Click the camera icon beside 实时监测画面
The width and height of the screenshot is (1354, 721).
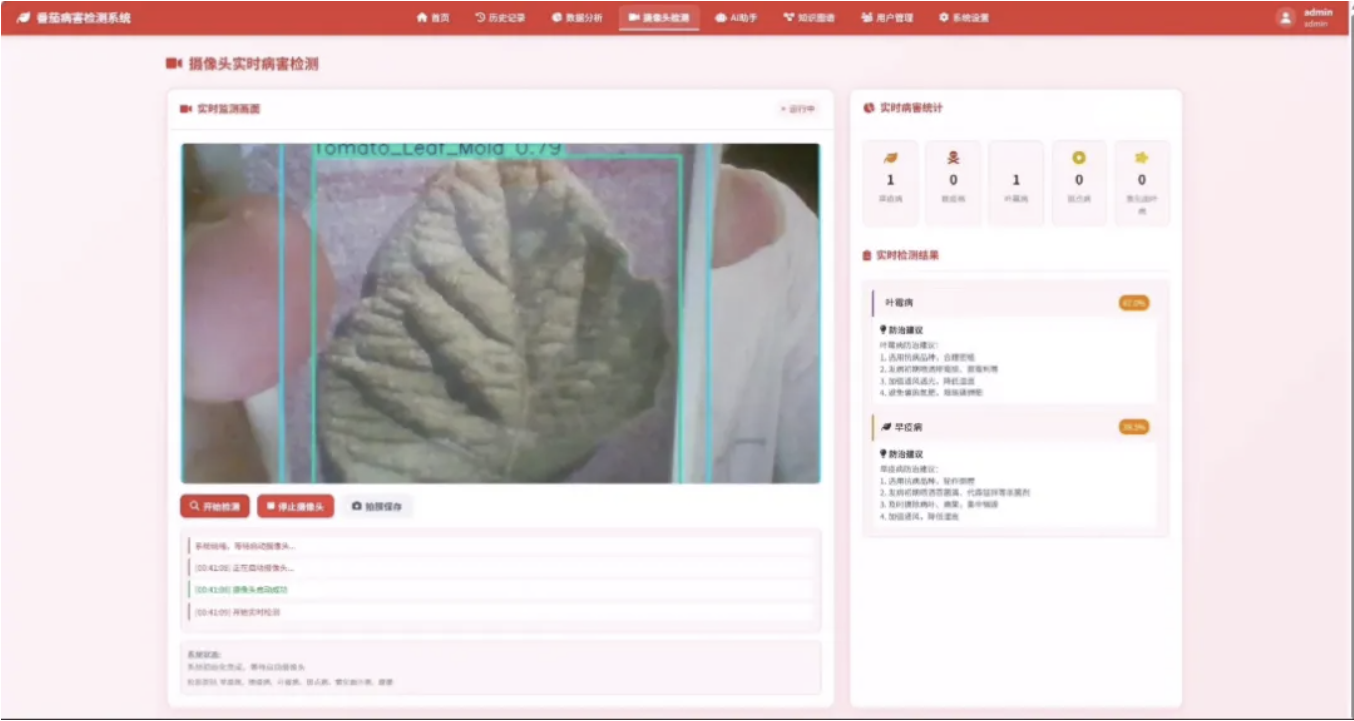tap(185, 109)
